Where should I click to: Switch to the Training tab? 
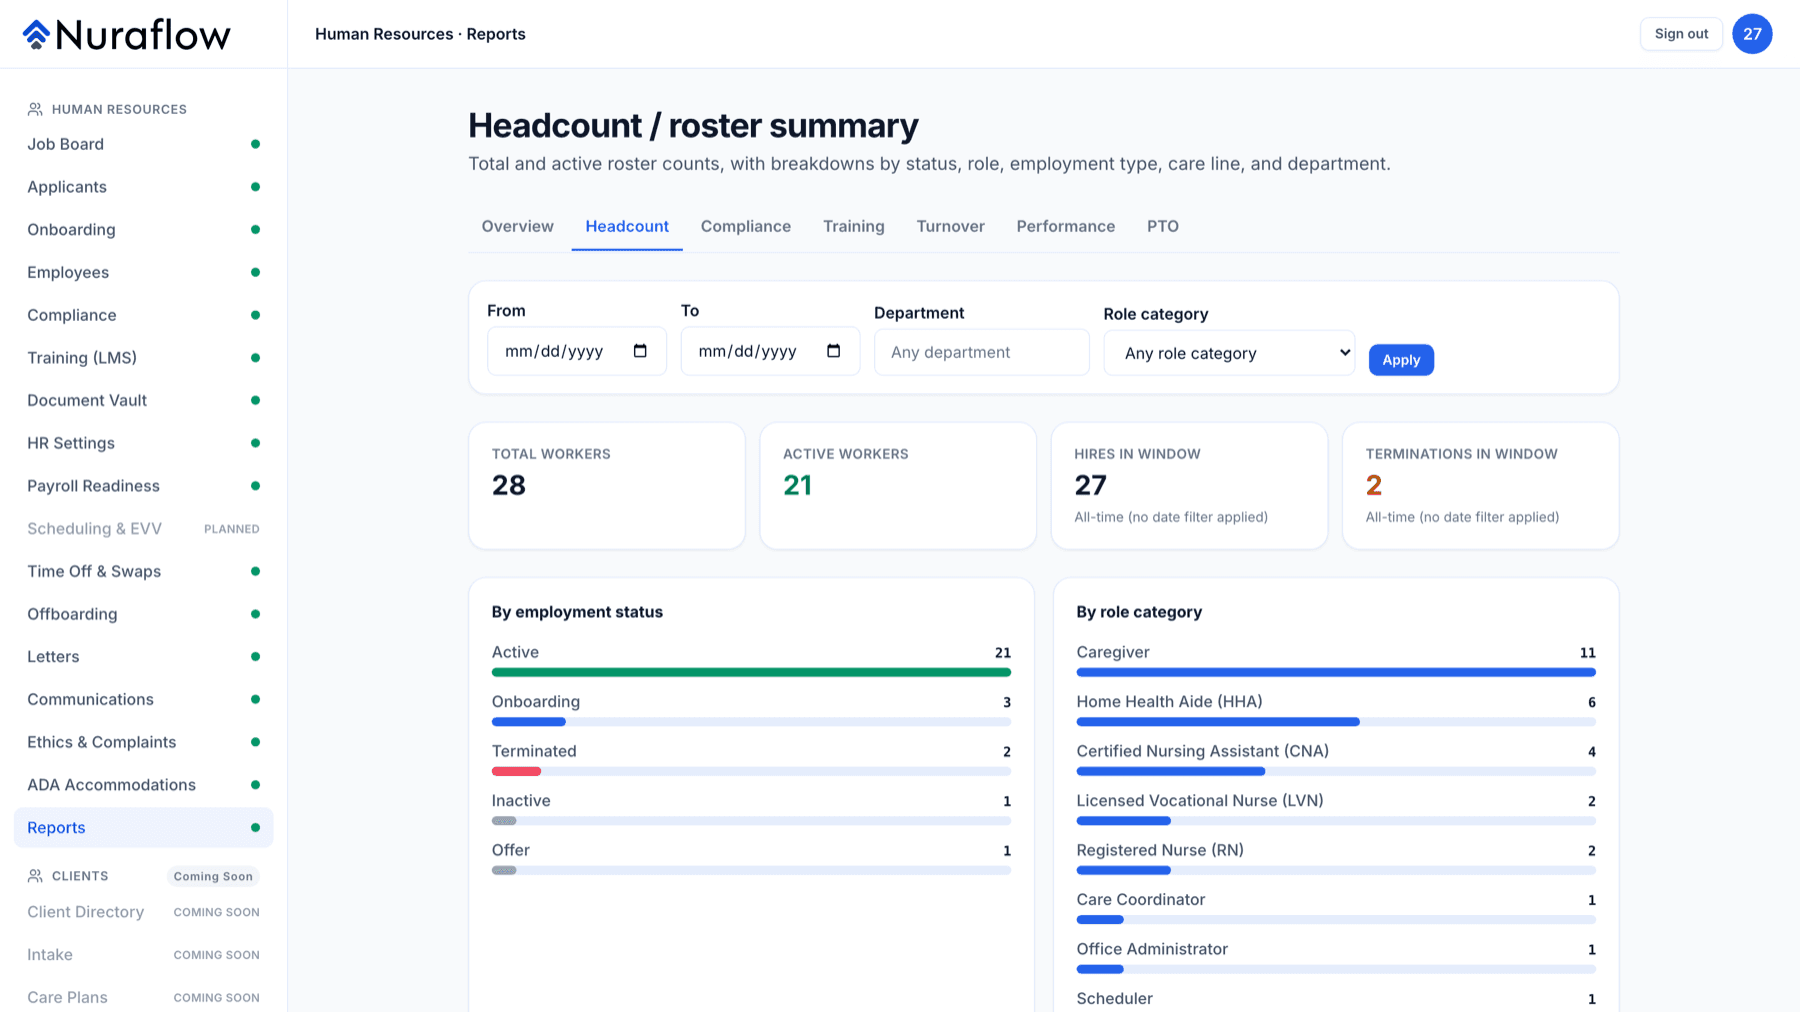[x=853, y=226]
